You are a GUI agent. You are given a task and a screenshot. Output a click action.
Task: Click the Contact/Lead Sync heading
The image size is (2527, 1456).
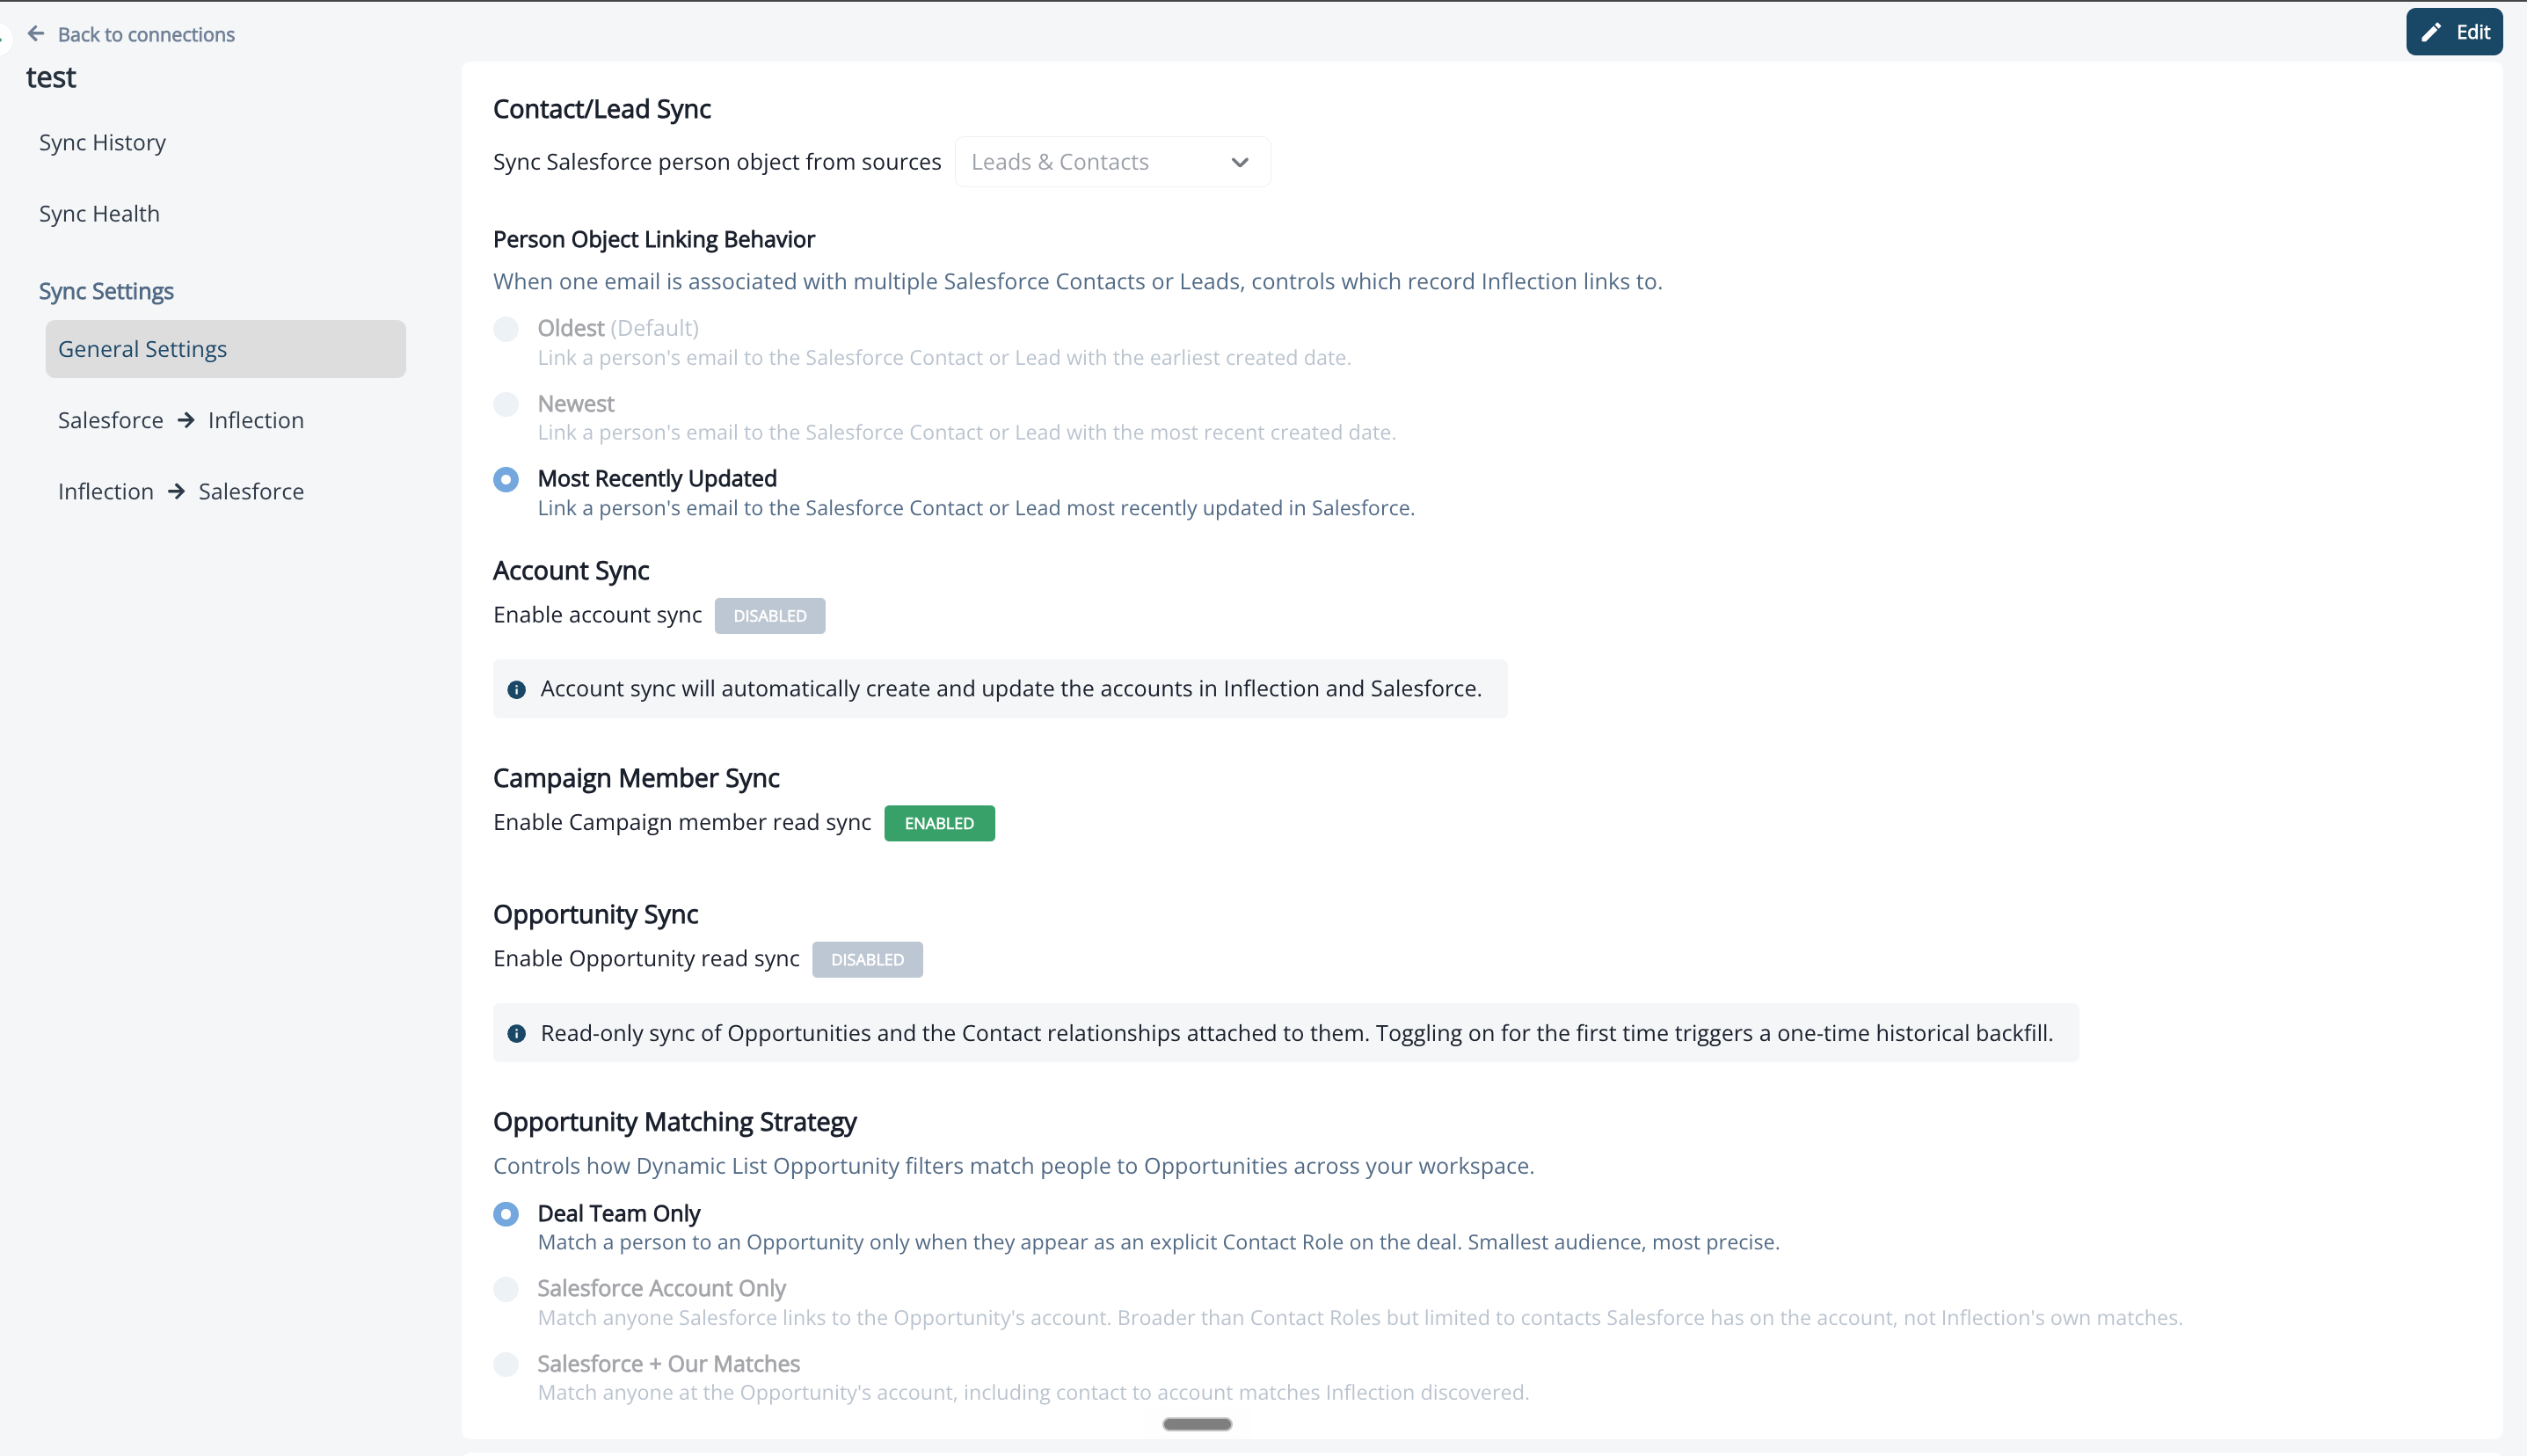pyautogui.click(x=602, y=109)
